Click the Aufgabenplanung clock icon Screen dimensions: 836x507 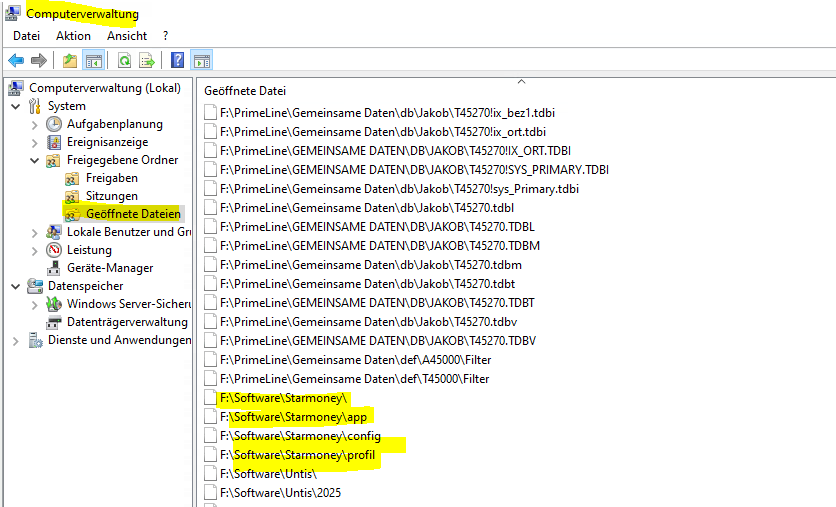point(54,124)
